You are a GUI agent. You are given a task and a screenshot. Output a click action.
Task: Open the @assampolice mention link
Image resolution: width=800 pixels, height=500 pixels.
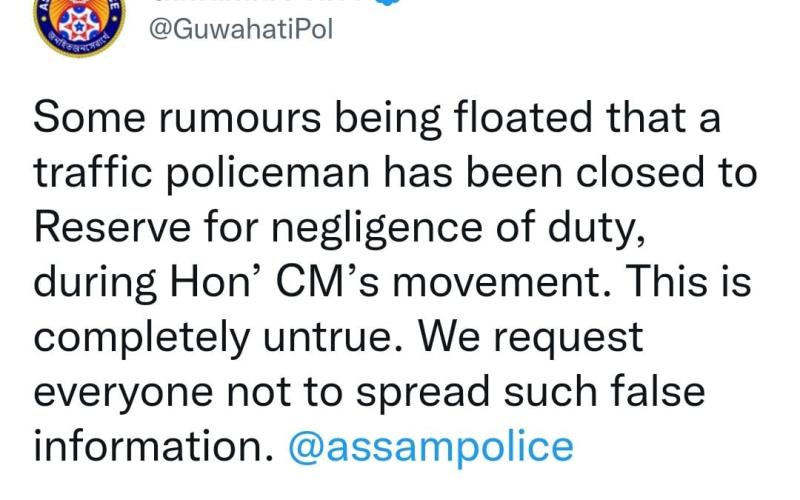(431, 447)
